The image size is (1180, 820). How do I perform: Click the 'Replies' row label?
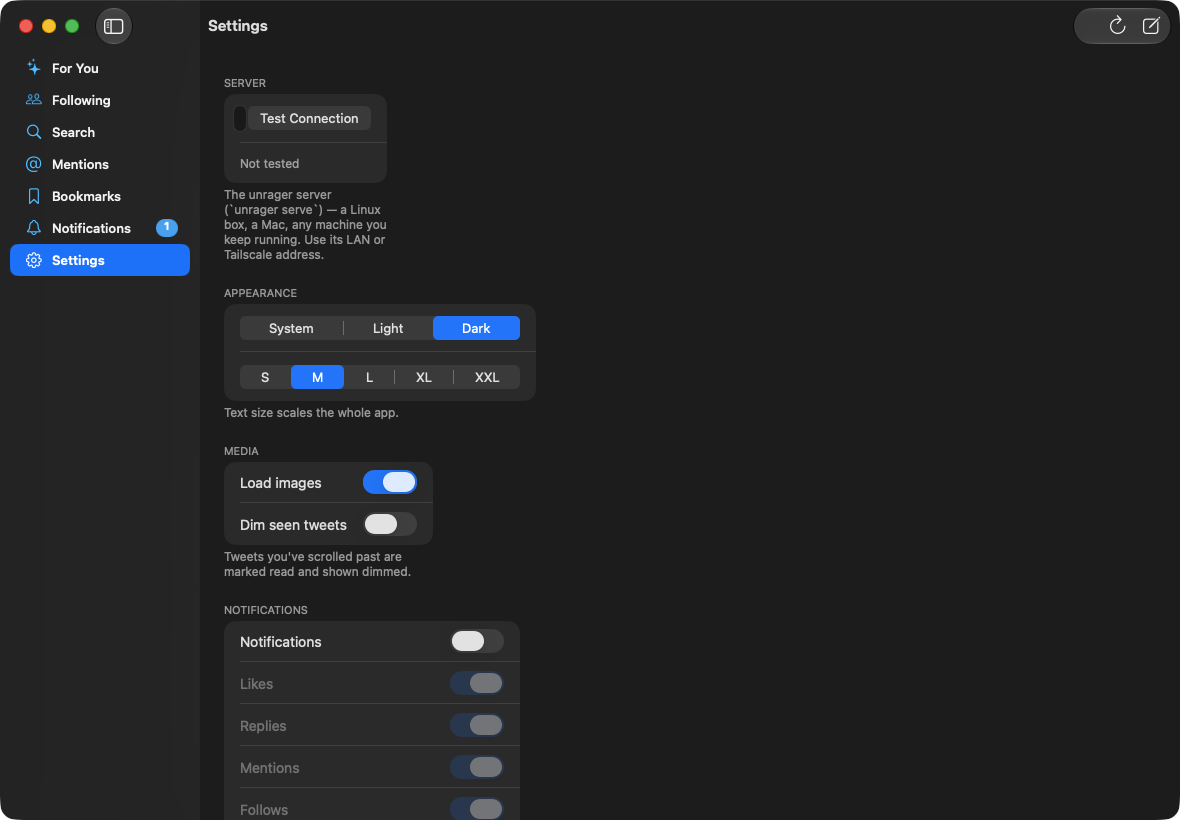click(263, 726)
